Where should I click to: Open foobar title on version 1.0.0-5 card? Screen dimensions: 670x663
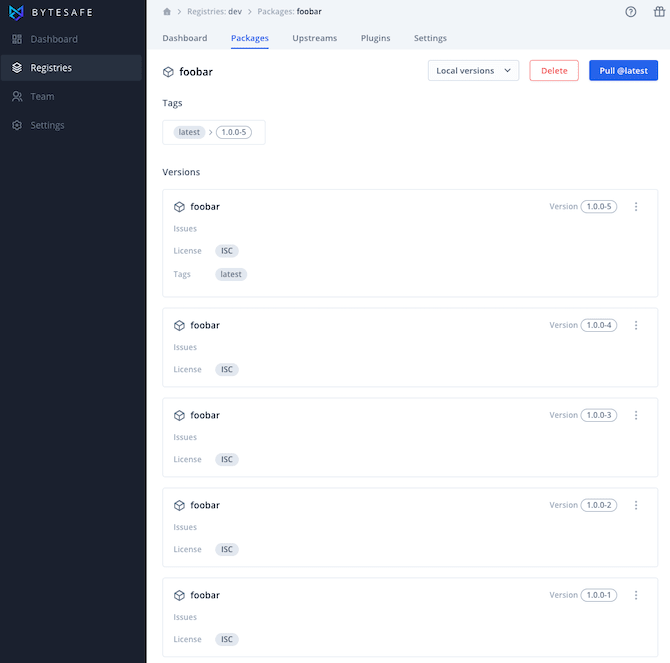tap(205, 207)
